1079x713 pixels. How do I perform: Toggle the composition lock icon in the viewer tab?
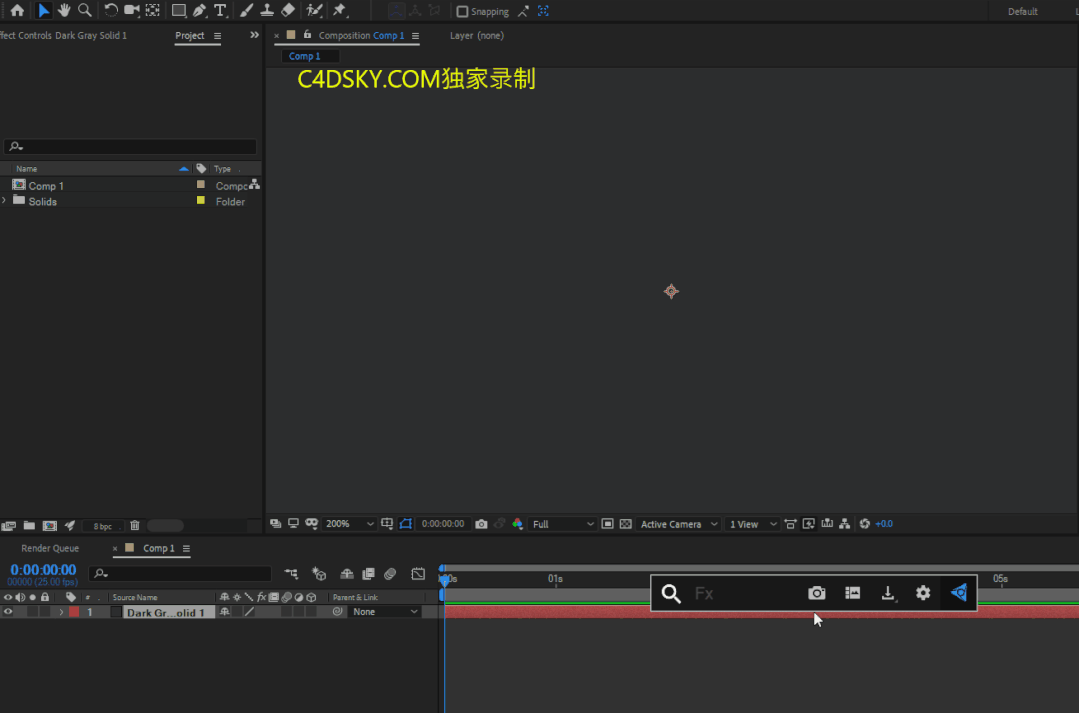click(x=307, y=35)
